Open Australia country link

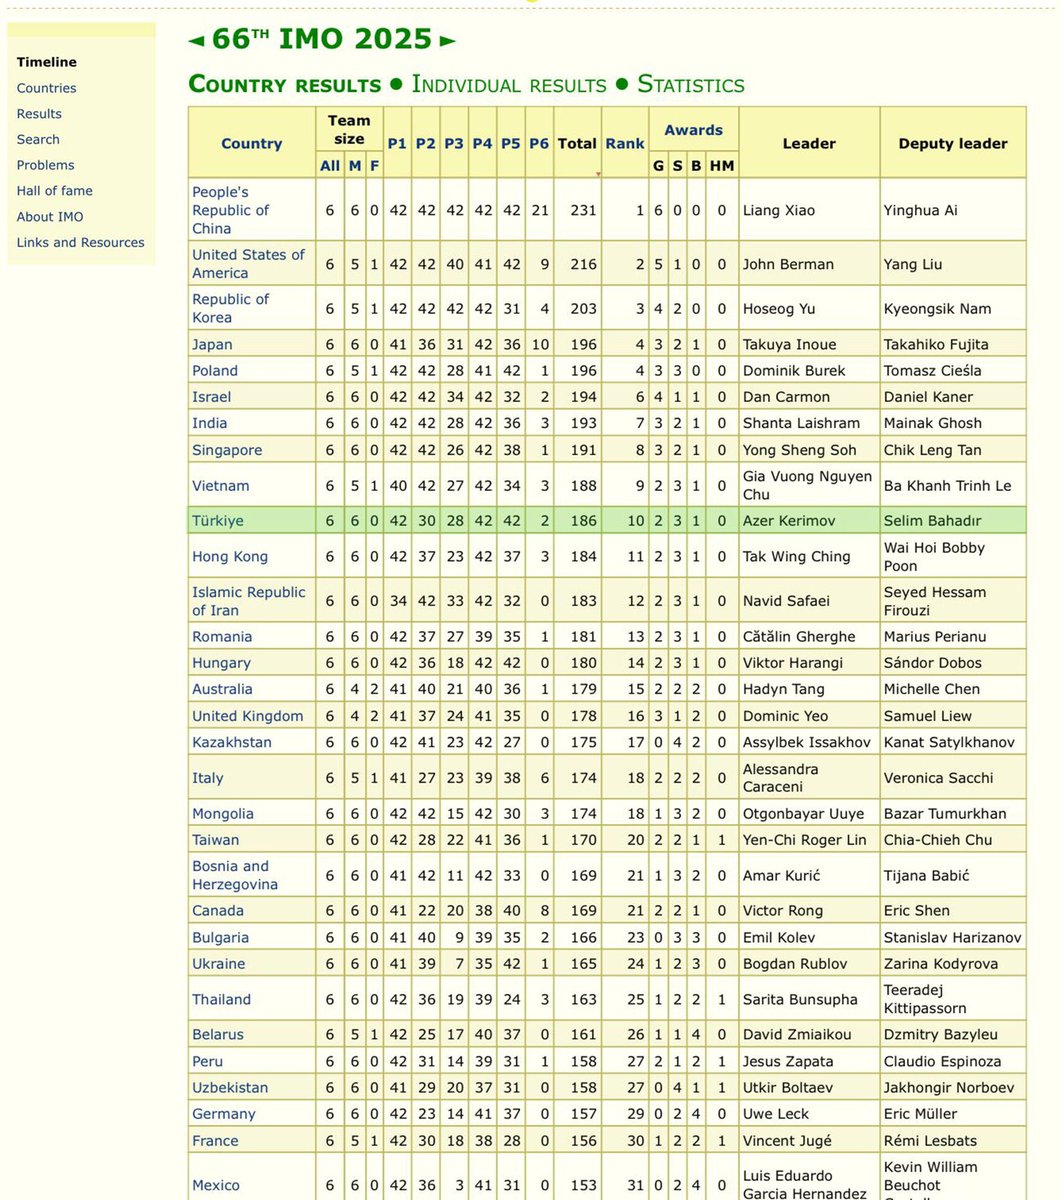(x=222, y=689)
